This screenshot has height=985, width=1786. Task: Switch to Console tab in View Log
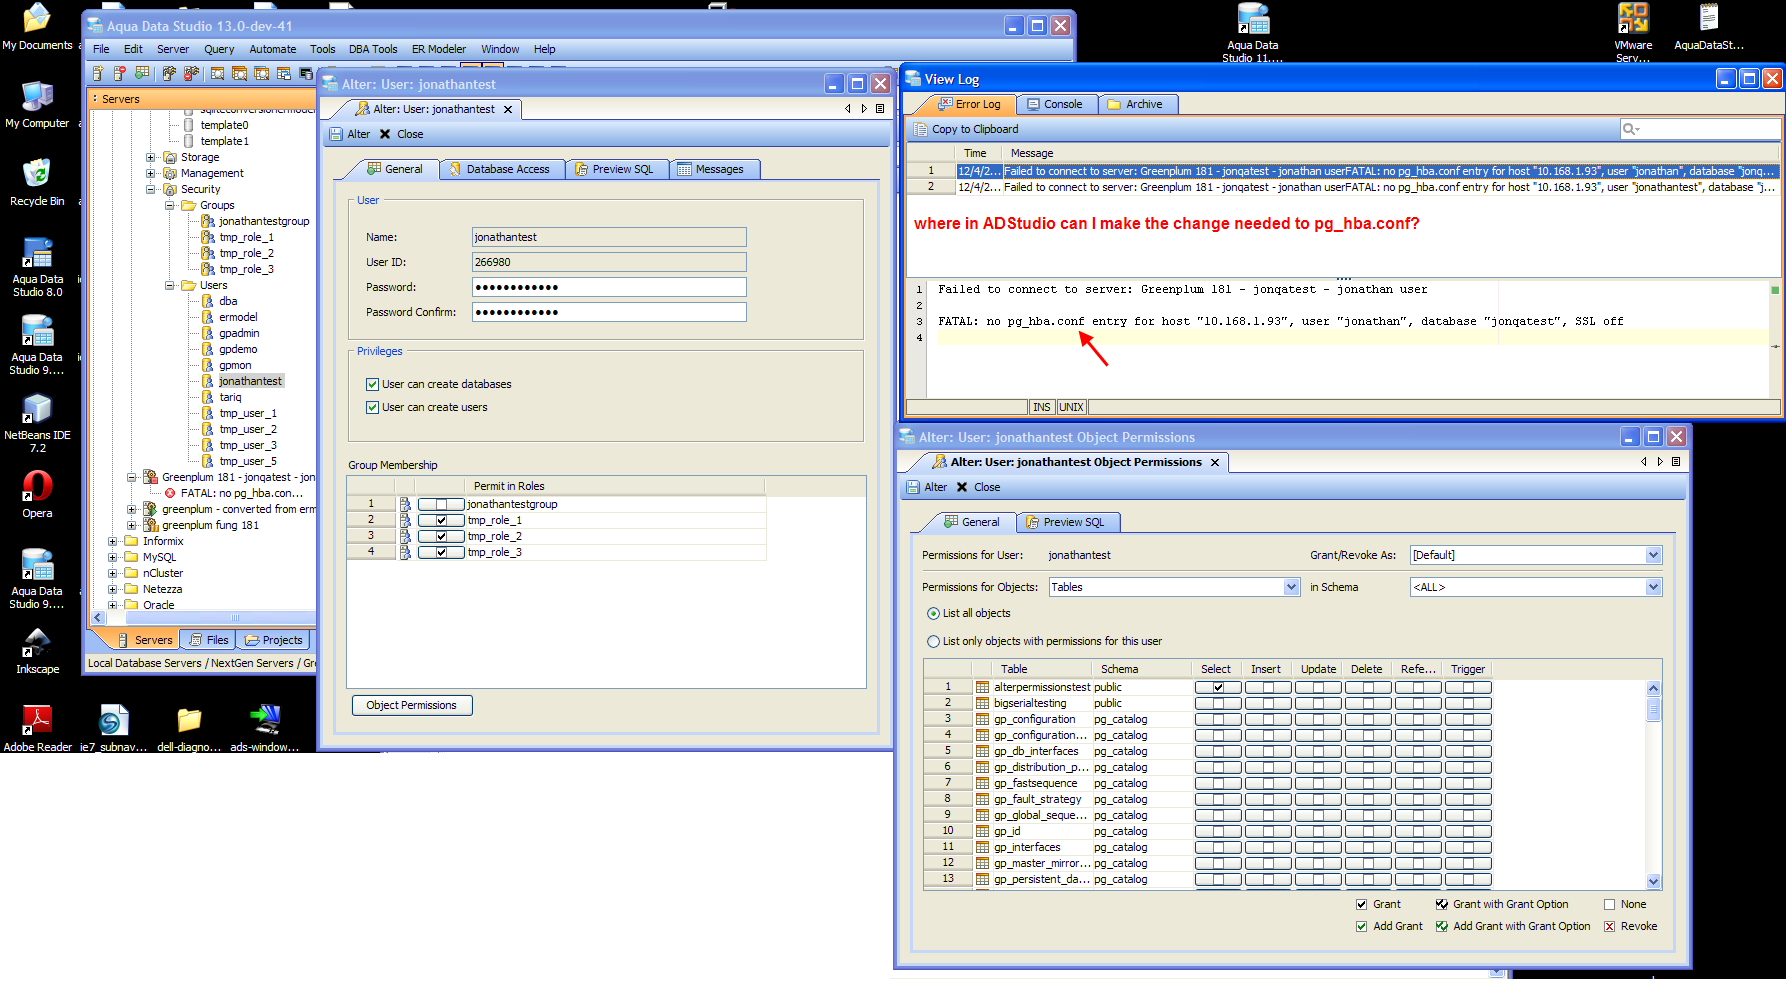pos(1056,104)
